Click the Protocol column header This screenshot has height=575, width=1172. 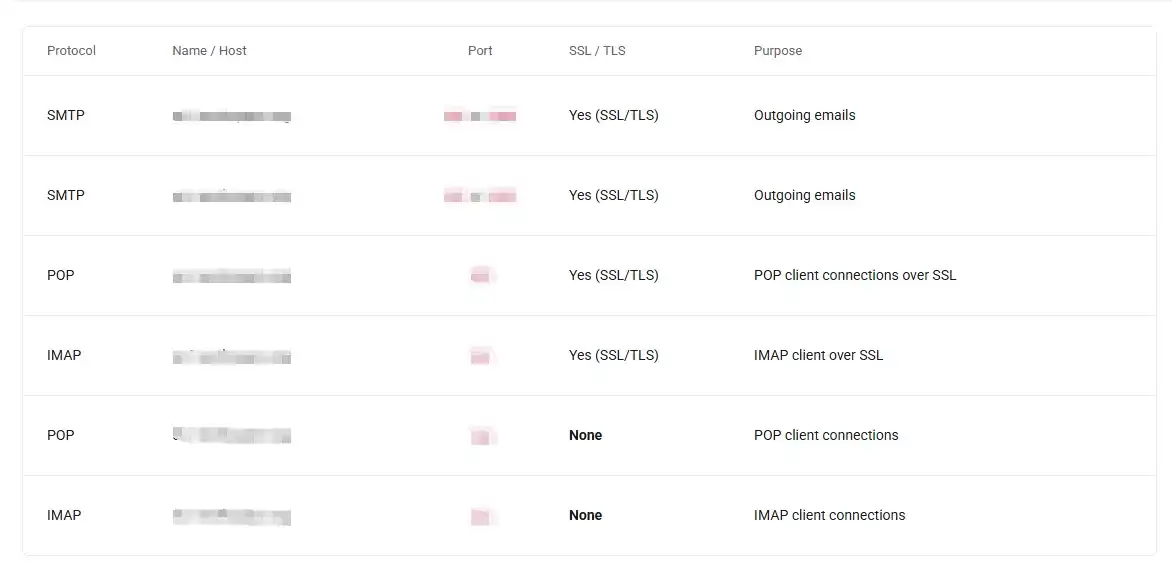tap(71, 51)
